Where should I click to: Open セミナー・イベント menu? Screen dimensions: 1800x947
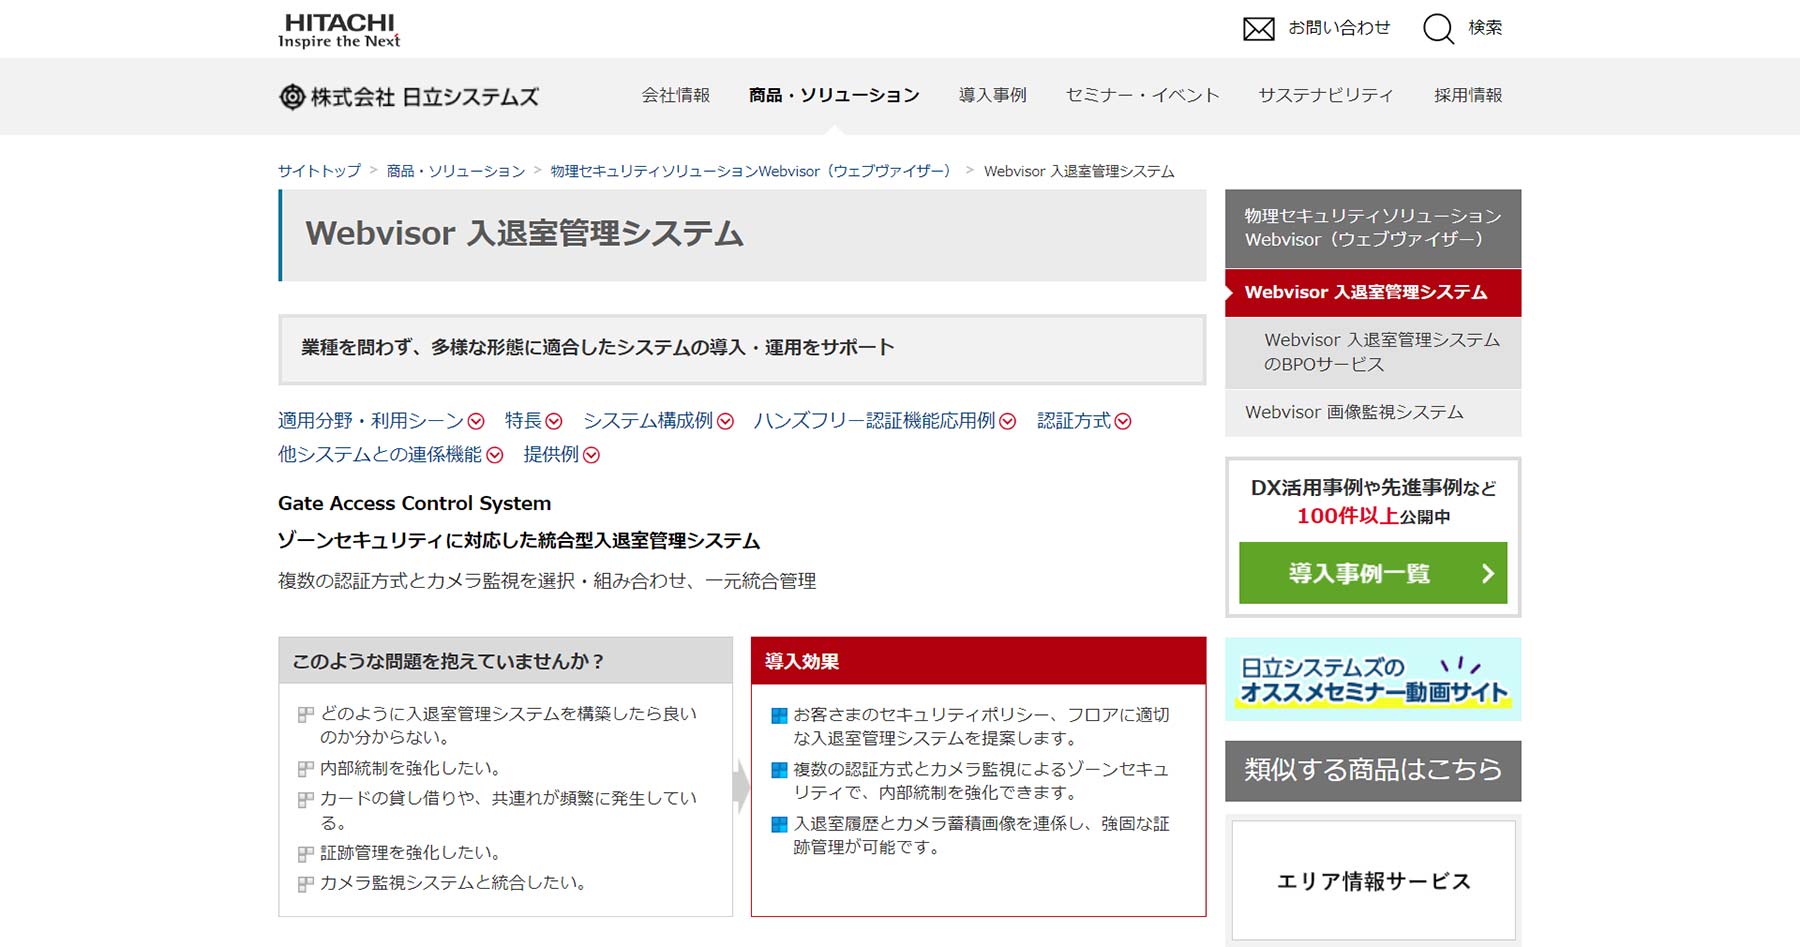click(1142, 95)
